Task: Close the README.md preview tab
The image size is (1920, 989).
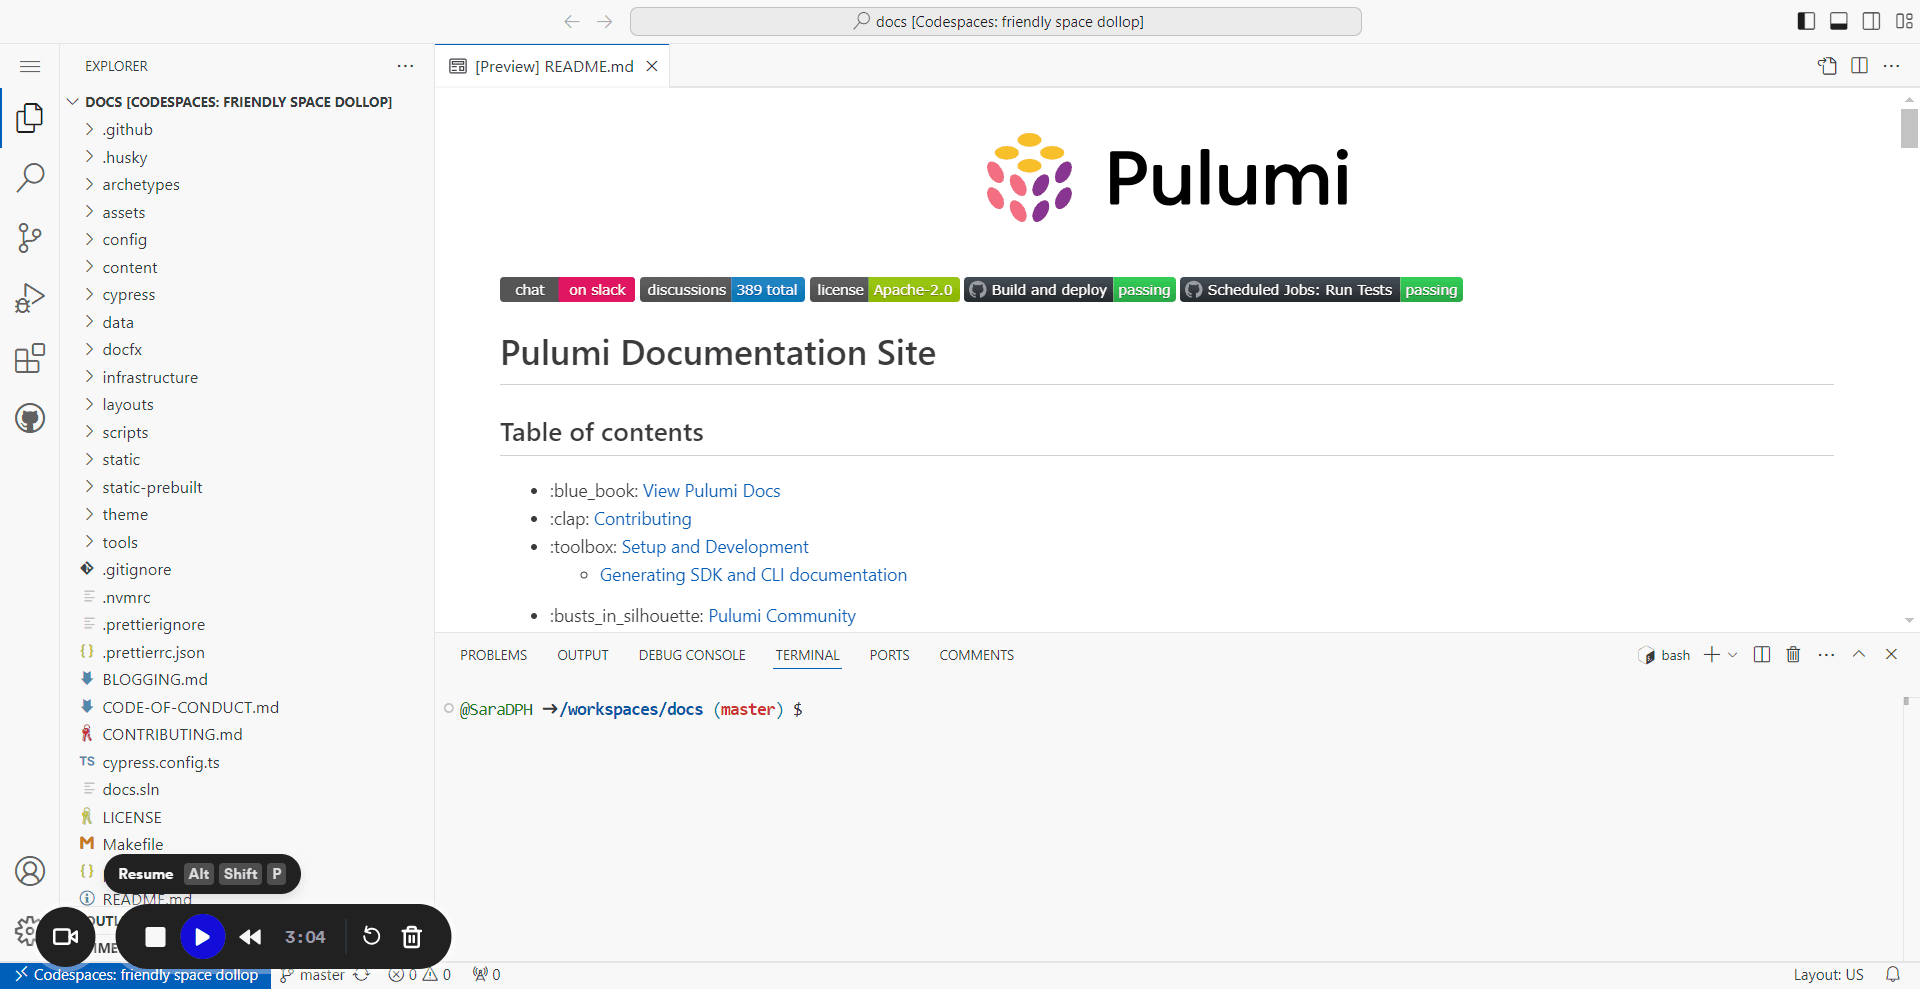Action: [652, 66]
